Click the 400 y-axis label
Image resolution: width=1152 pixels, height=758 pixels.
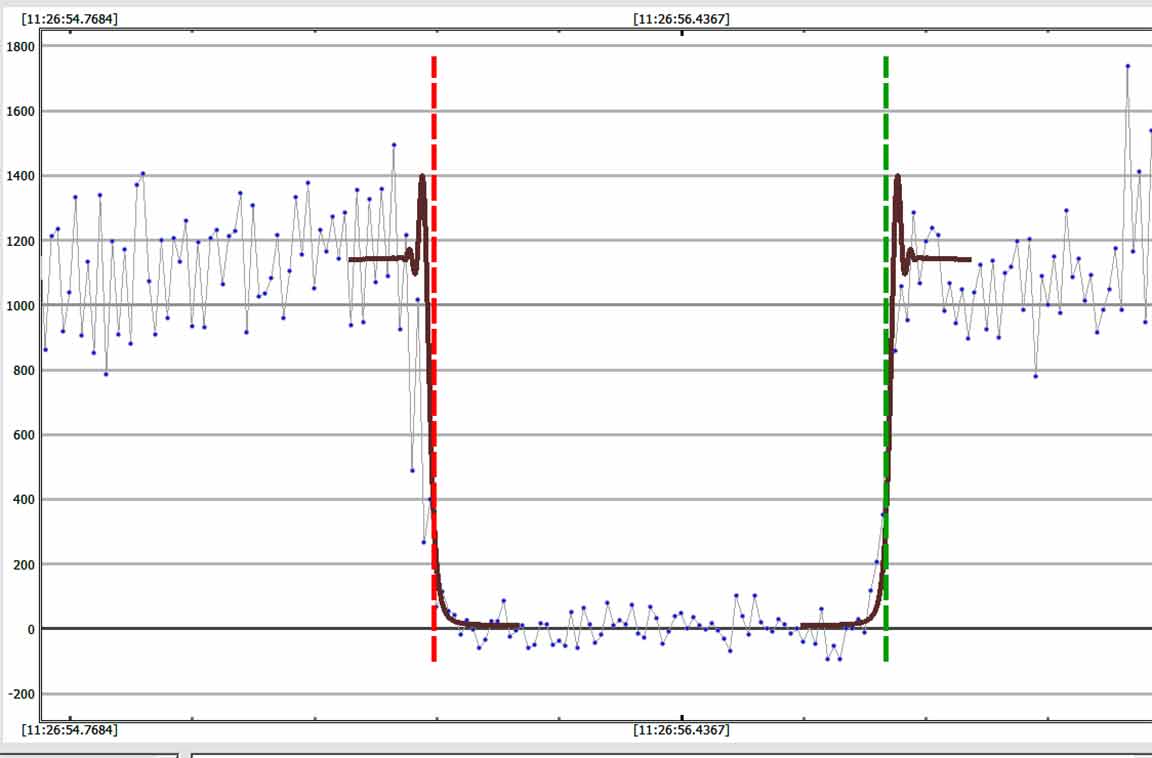pos(24,500)
